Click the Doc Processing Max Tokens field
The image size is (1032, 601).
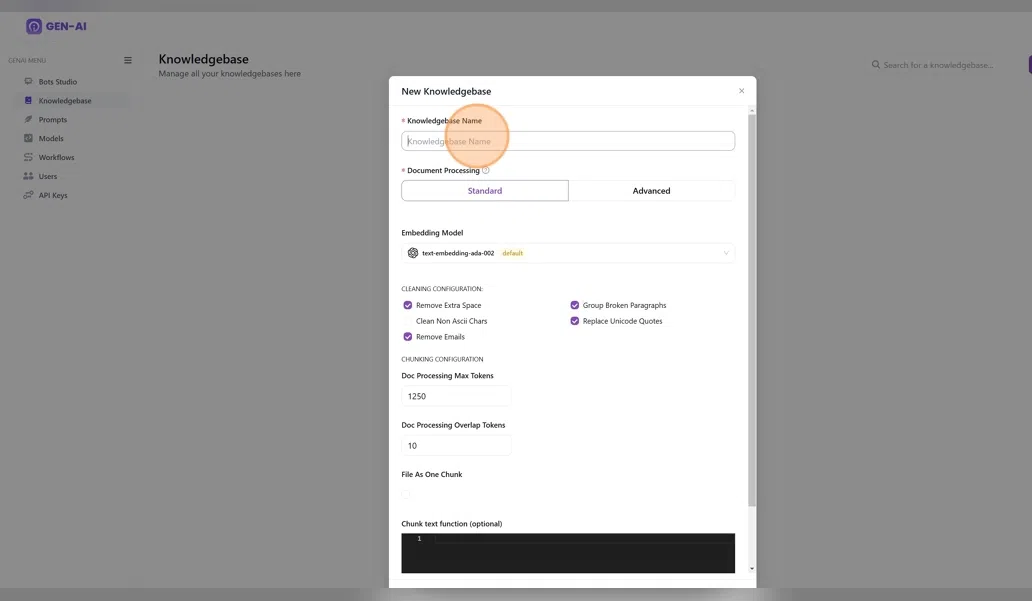coord(456,397)
